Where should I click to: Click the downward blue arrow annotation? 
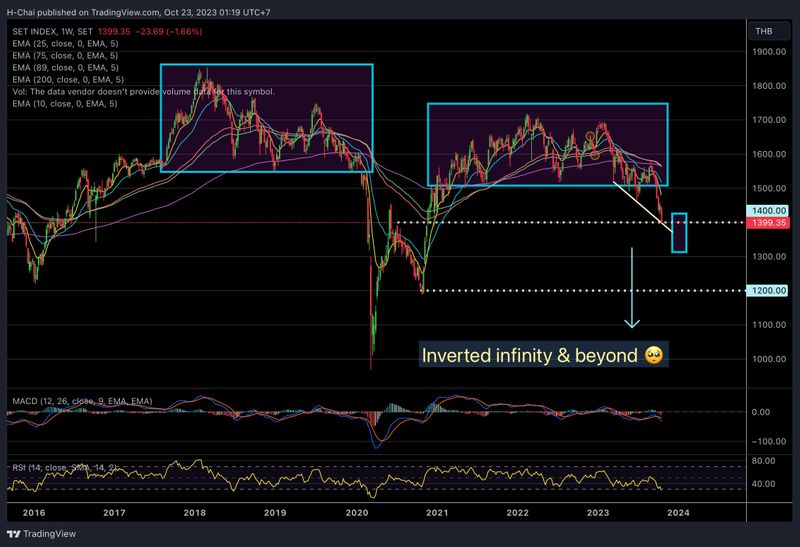point(632,290)
